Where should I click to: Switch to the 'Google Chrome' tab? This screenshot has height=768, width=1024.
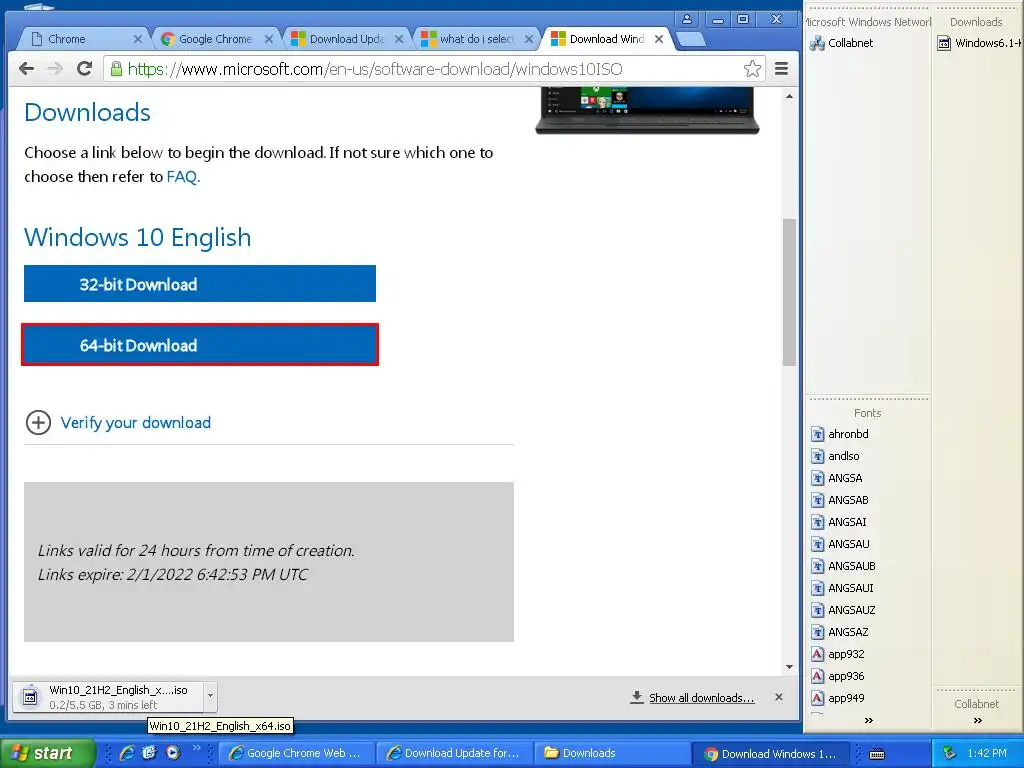[x=216, y=39]
